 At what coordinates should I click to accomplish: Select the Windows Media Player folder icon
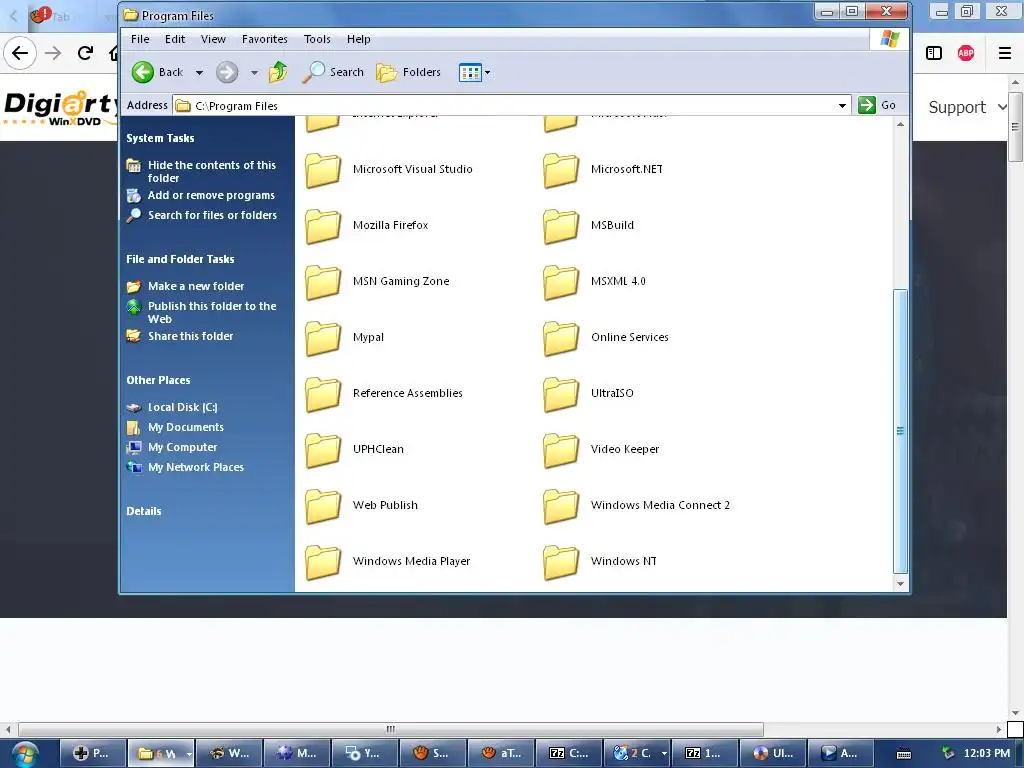[323, 562]
